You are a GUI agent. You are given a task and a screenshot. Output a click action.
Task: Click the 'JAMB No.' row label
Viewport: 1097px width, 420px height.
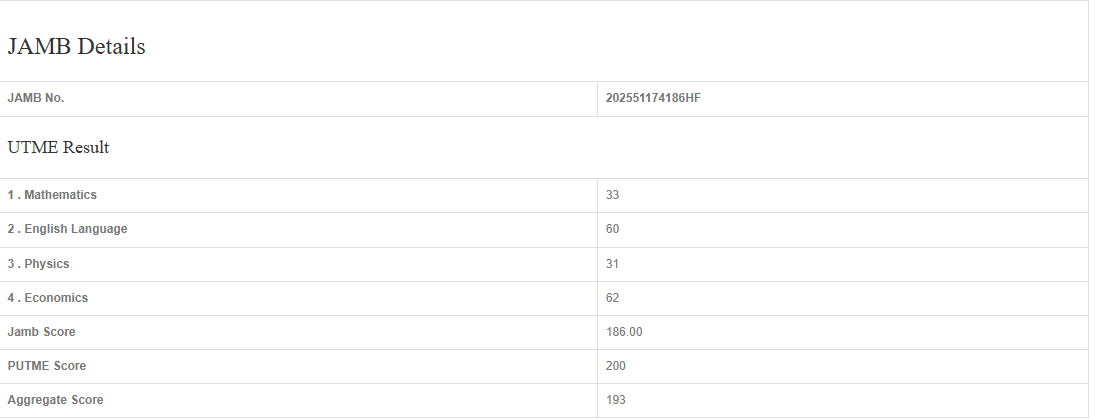36,98
